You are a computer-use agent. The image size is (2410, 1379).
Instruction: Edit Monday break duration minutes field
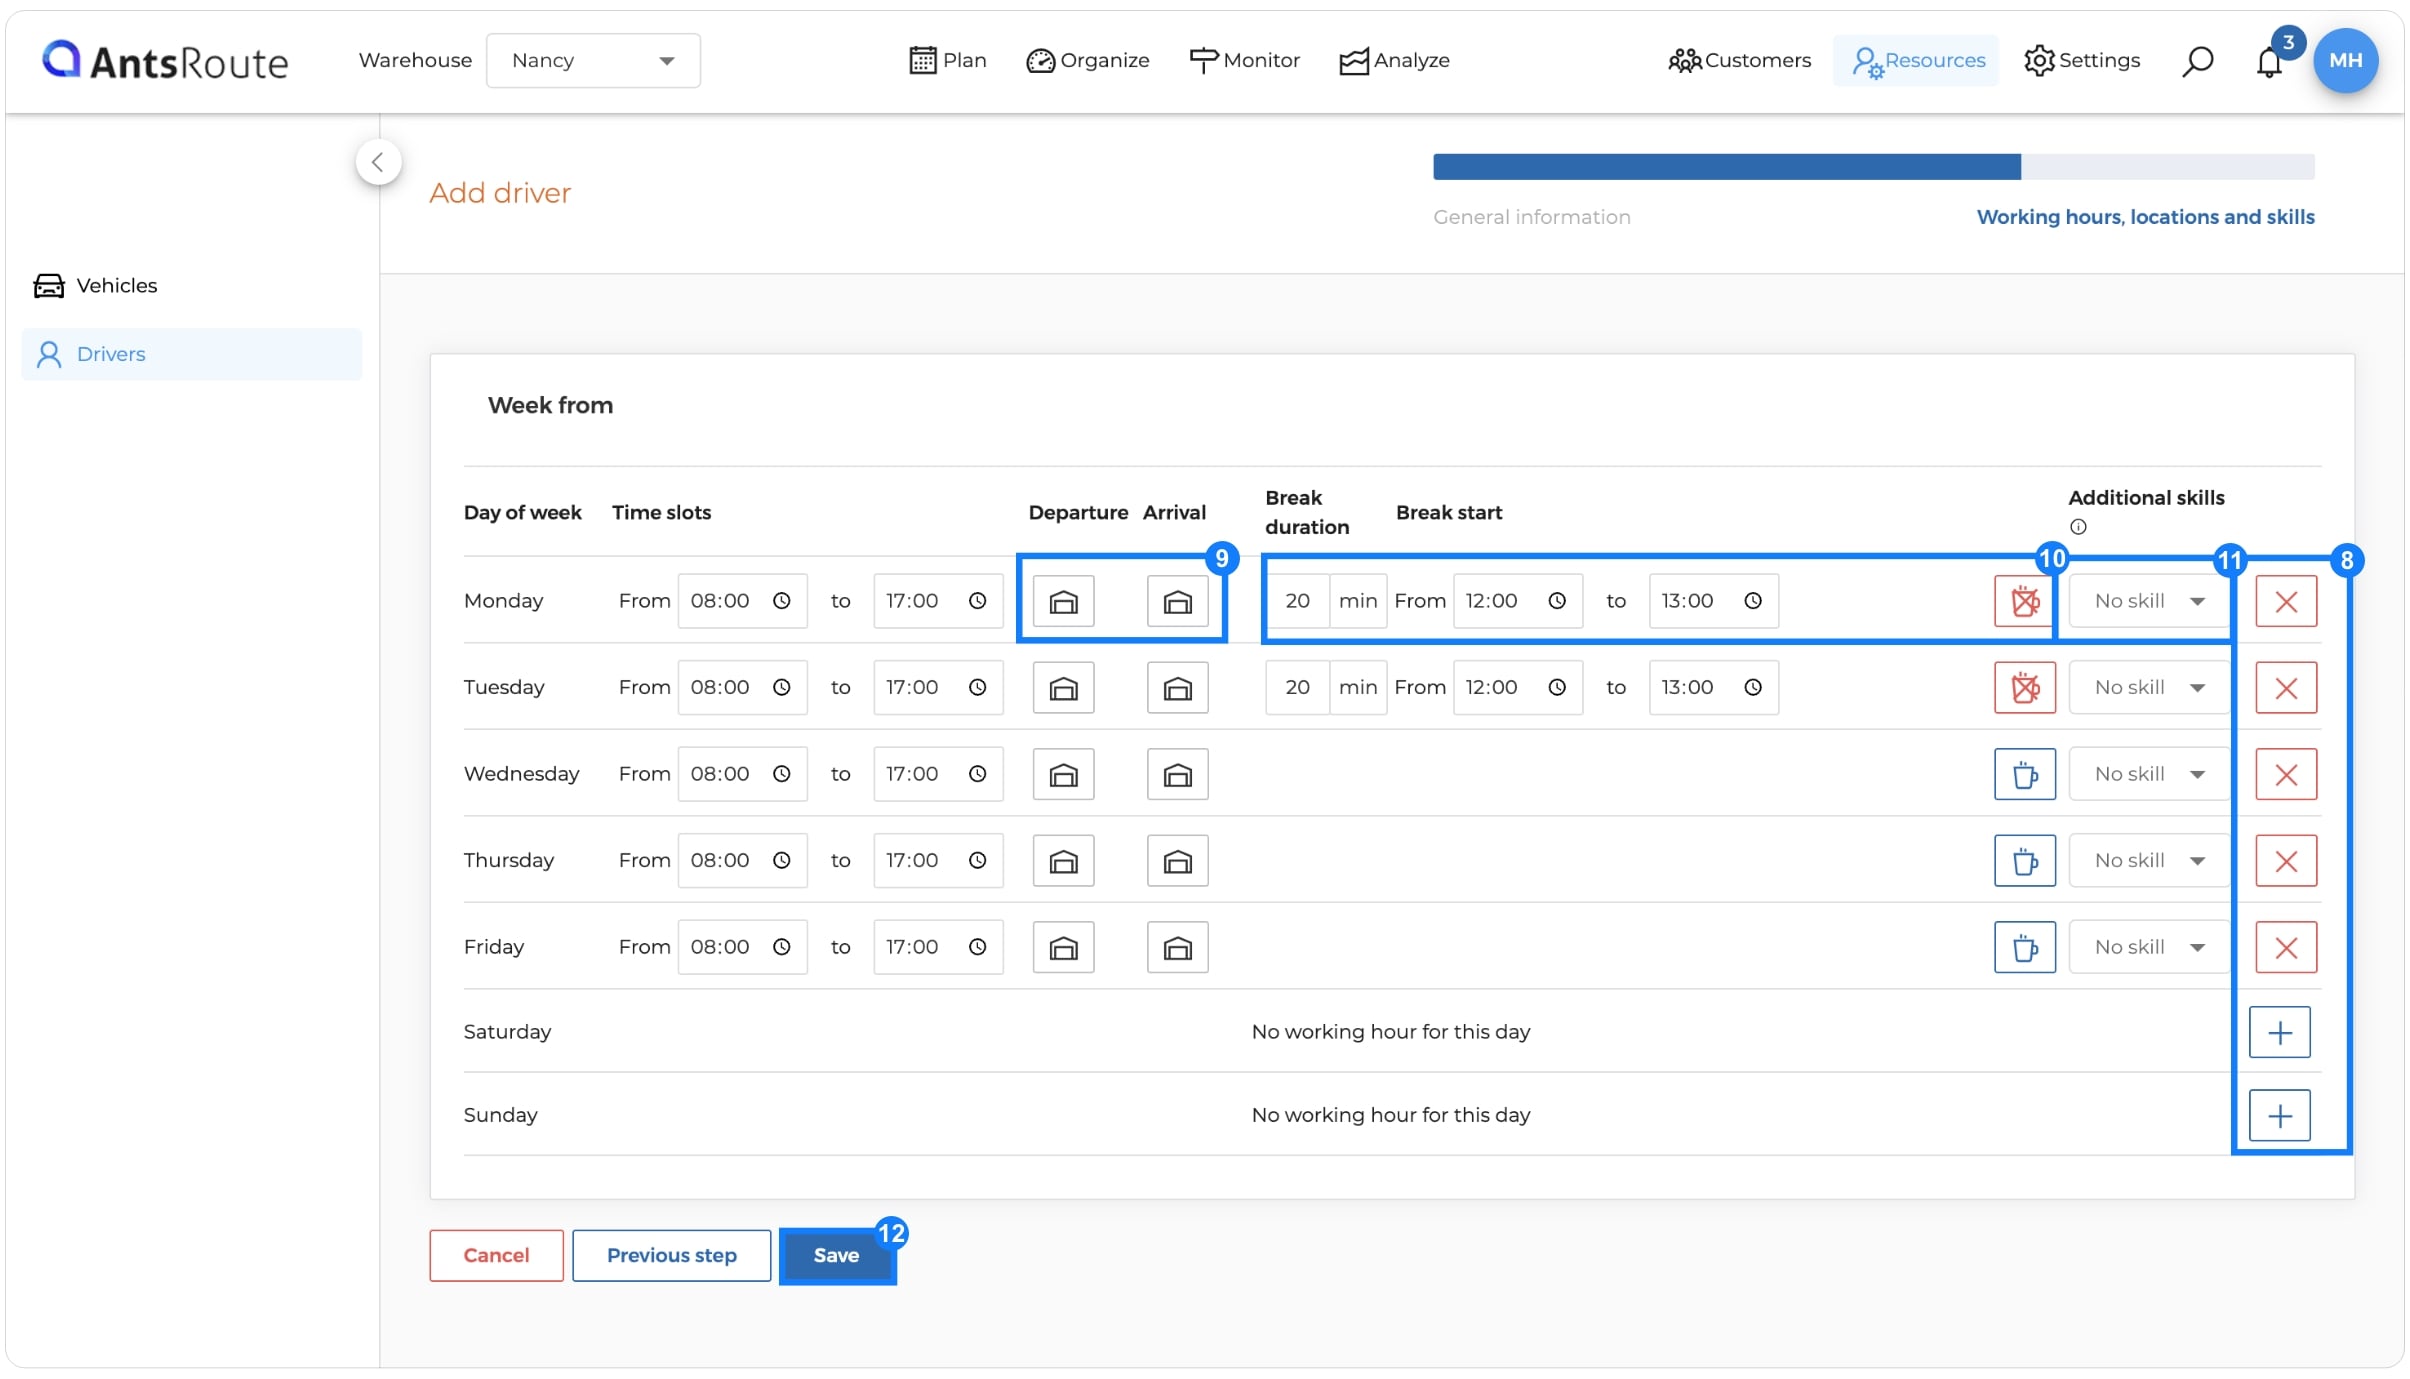tap(1297, 601)
